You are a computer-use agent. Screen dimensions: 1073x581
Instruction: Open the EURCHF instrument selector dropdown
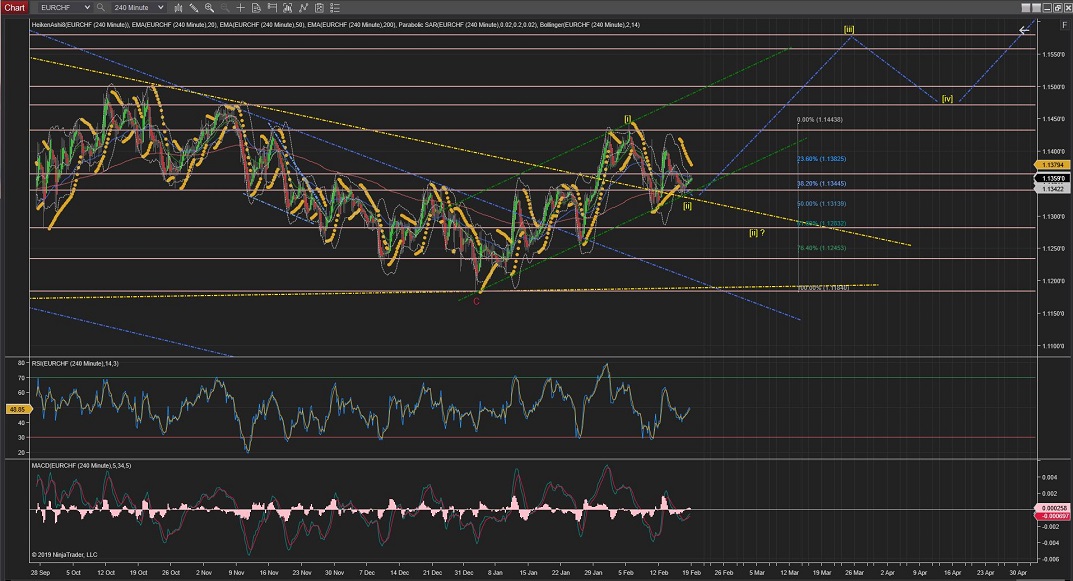[x=64, y=8]
